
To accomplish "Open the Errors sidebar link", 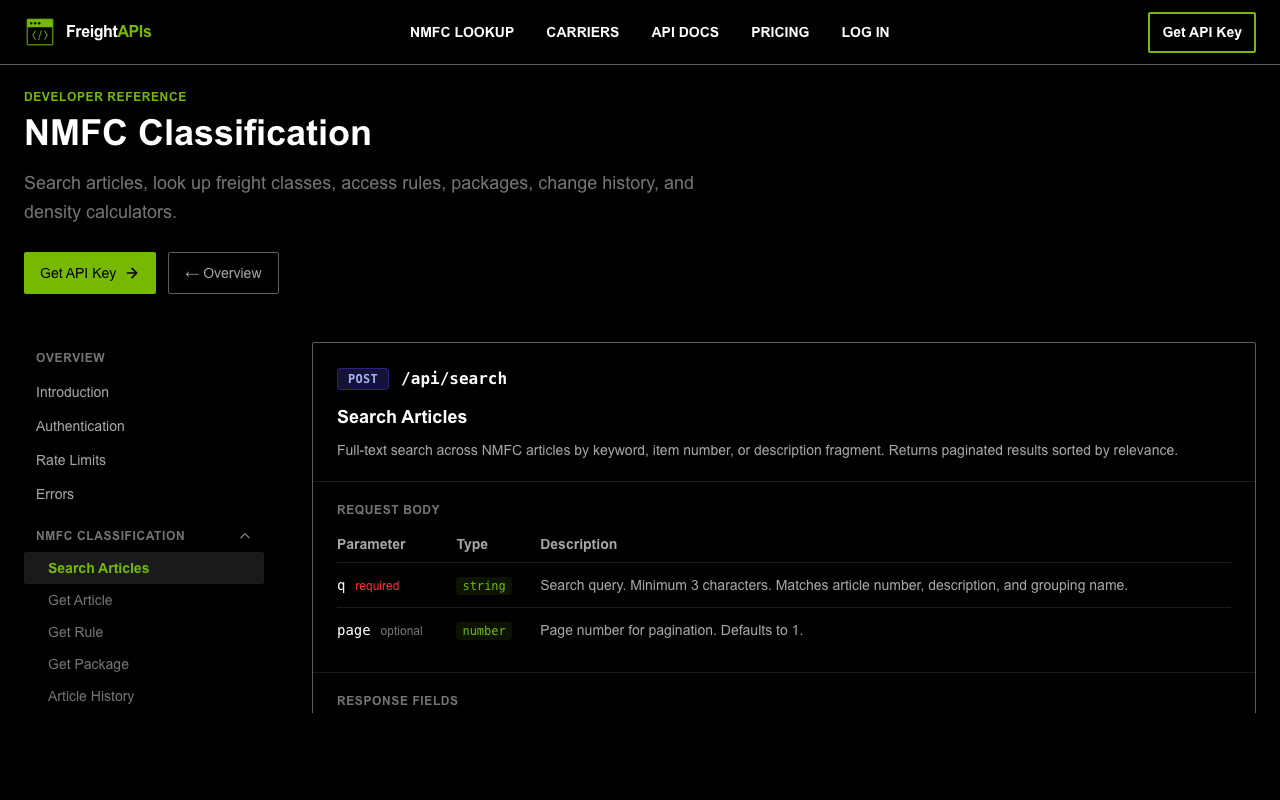I will tap(55, 494).
